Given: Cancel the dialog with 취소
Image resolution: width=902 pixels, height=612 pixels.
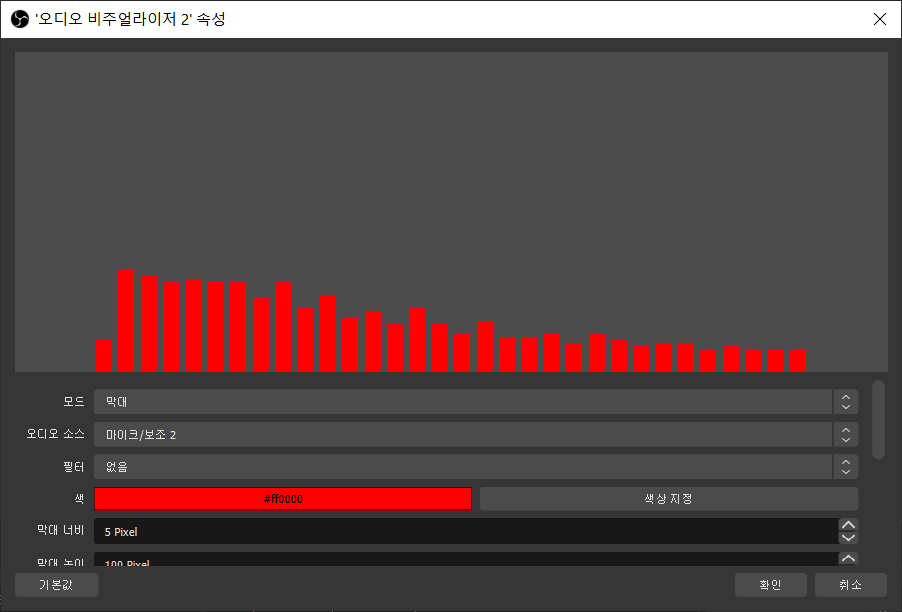Looking at the screenshot, I should tap(849, 584).
